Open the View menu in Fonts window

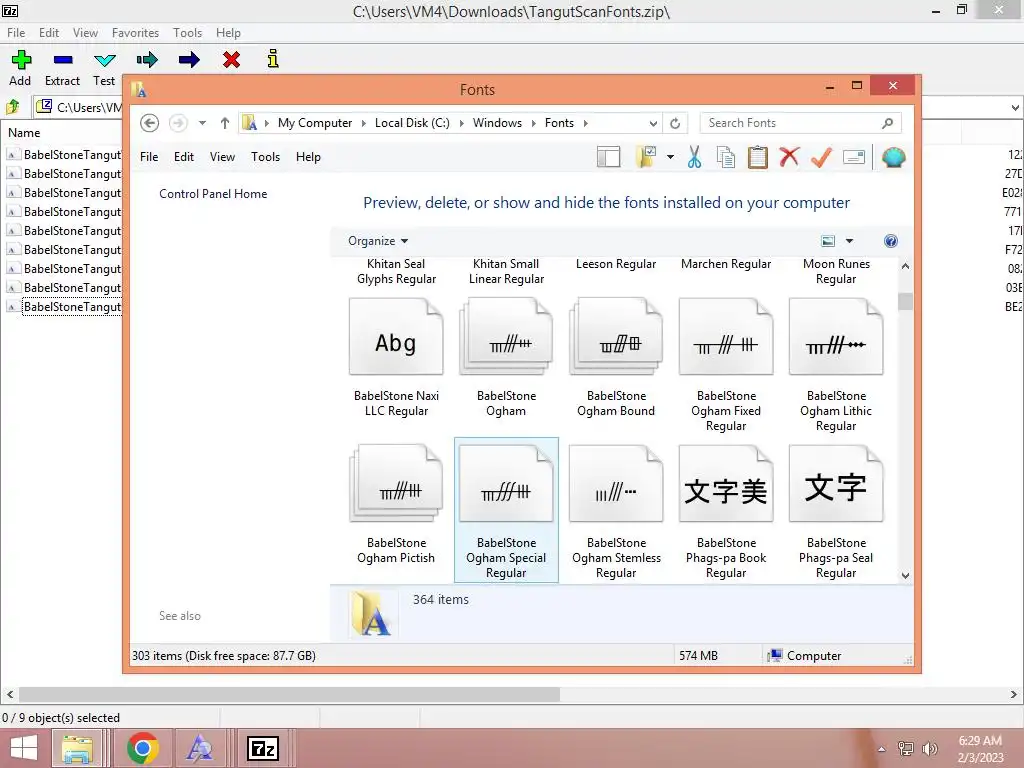click(x=222, y=157)
